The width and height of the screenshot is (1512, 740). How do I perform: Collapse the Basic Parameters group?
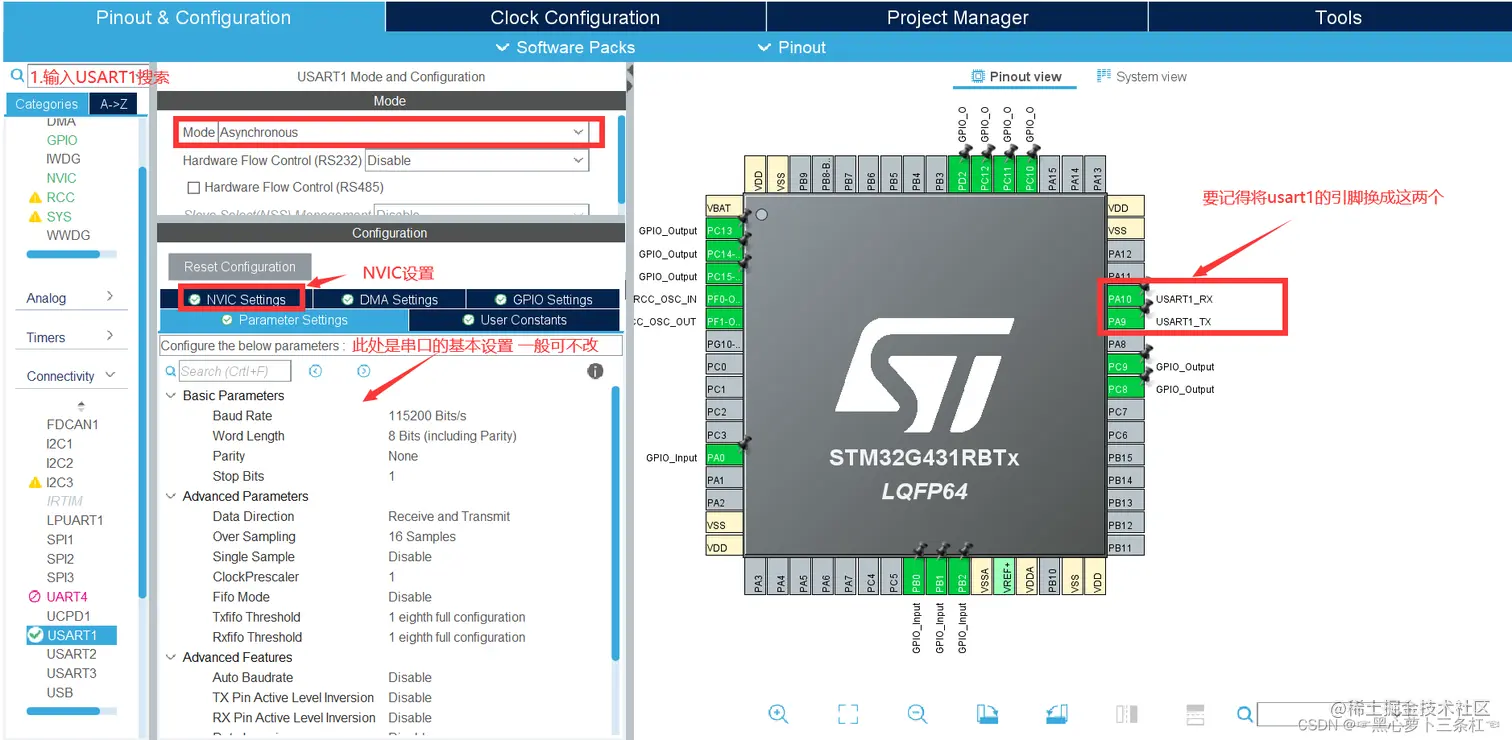point(171,396)
